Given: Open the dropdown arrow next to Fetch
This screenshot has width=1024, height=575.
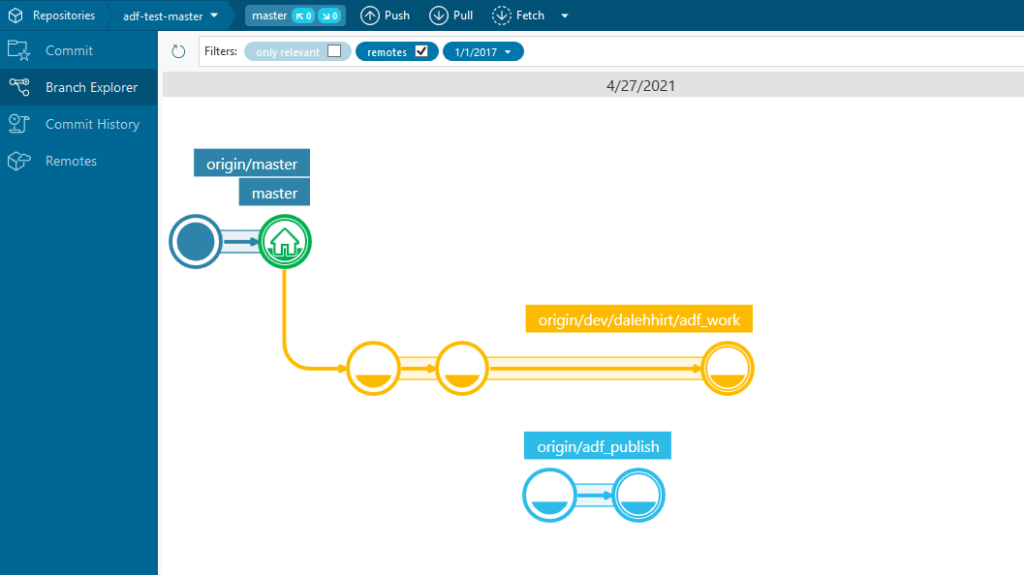Looking at the screenshot, I should coord(564,16).
